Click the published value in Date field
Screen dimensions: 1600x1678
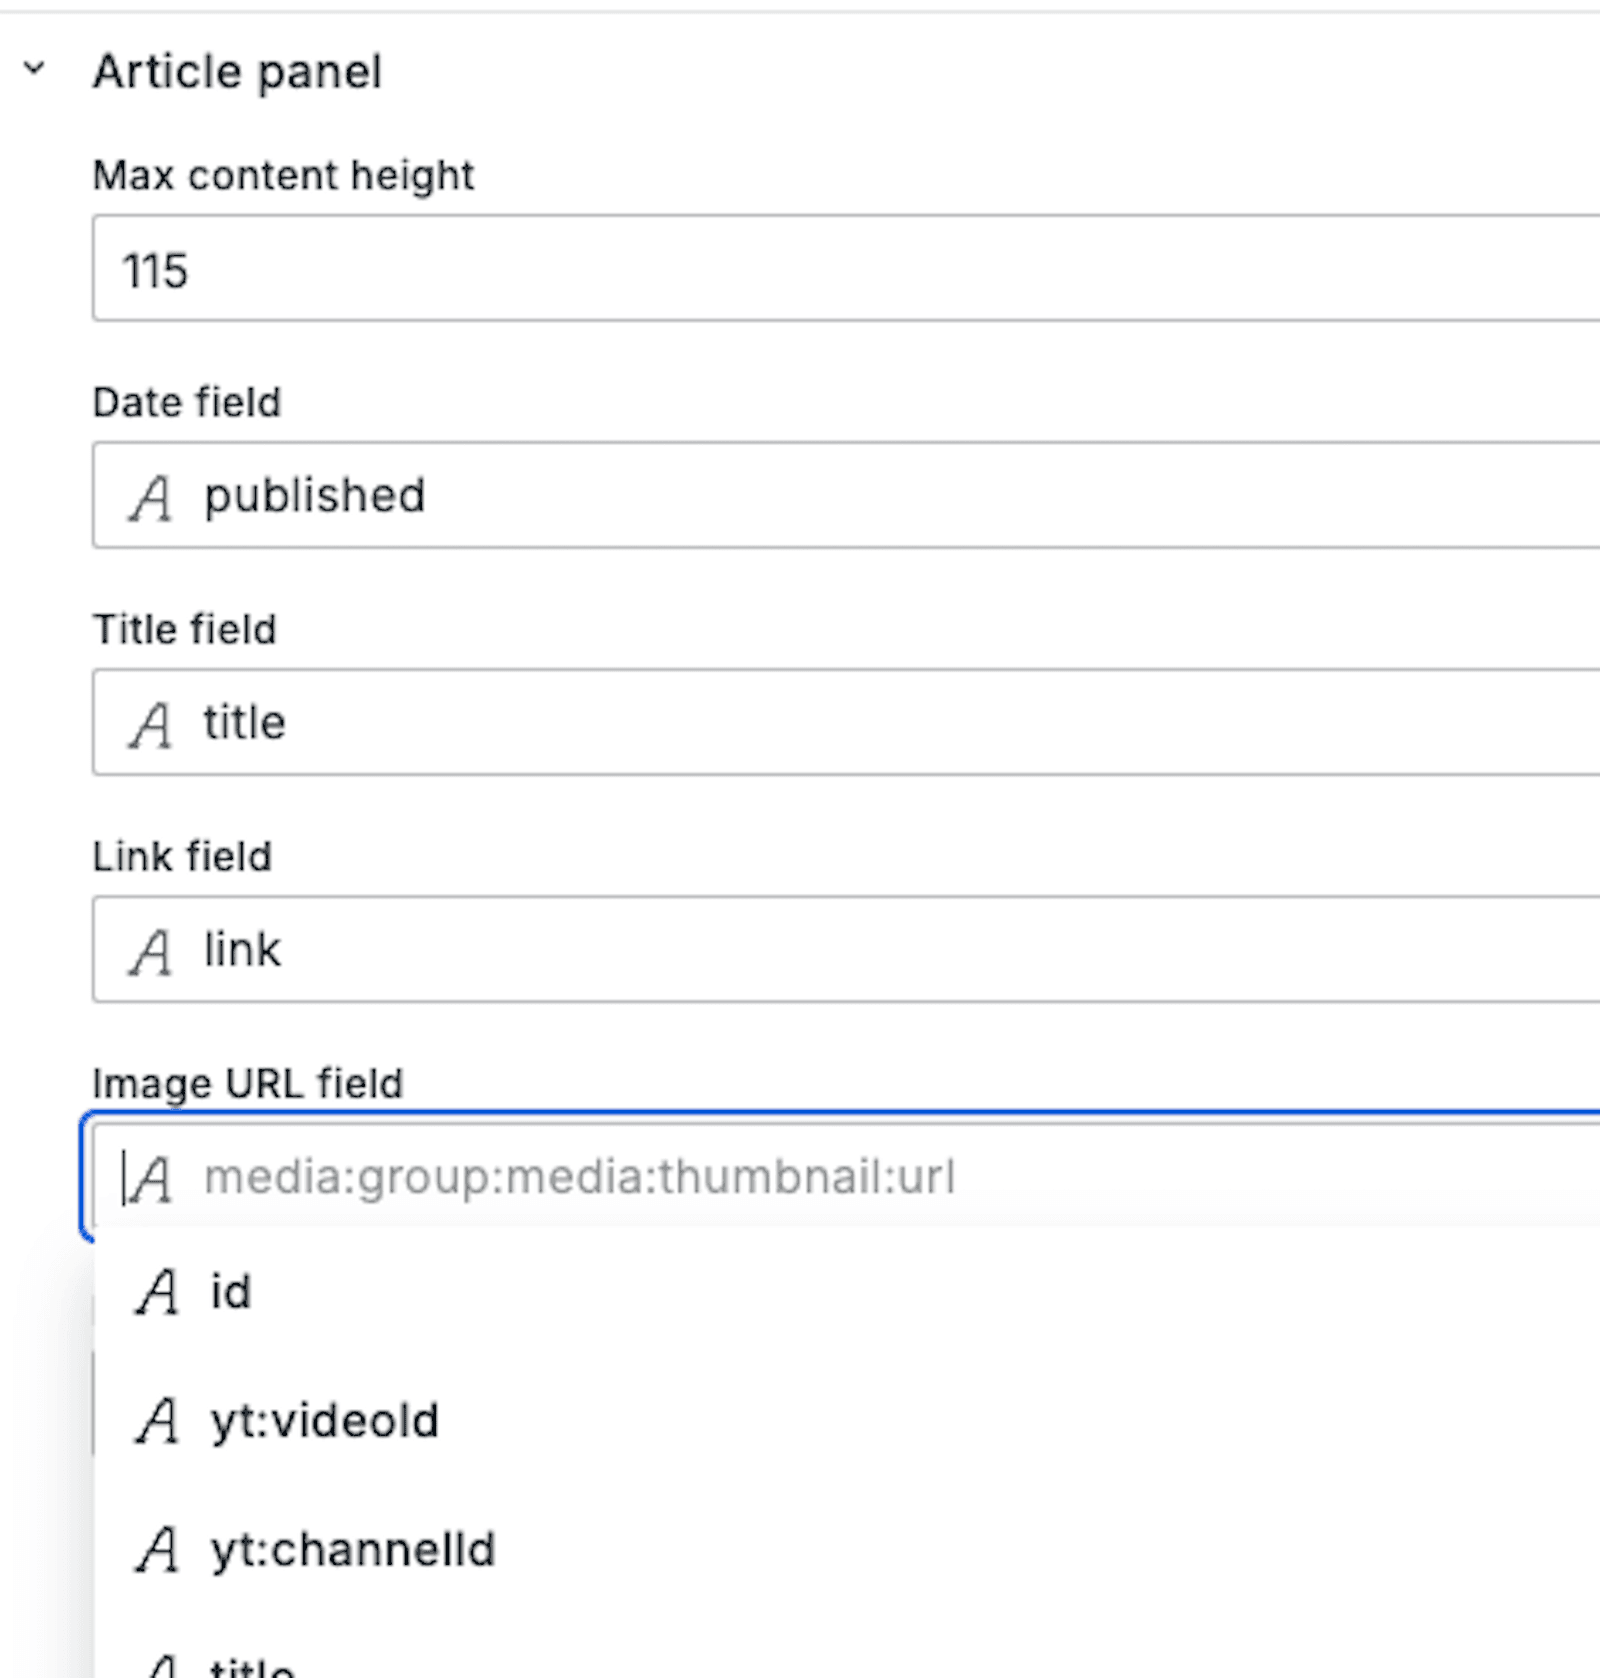pos(313,496)
